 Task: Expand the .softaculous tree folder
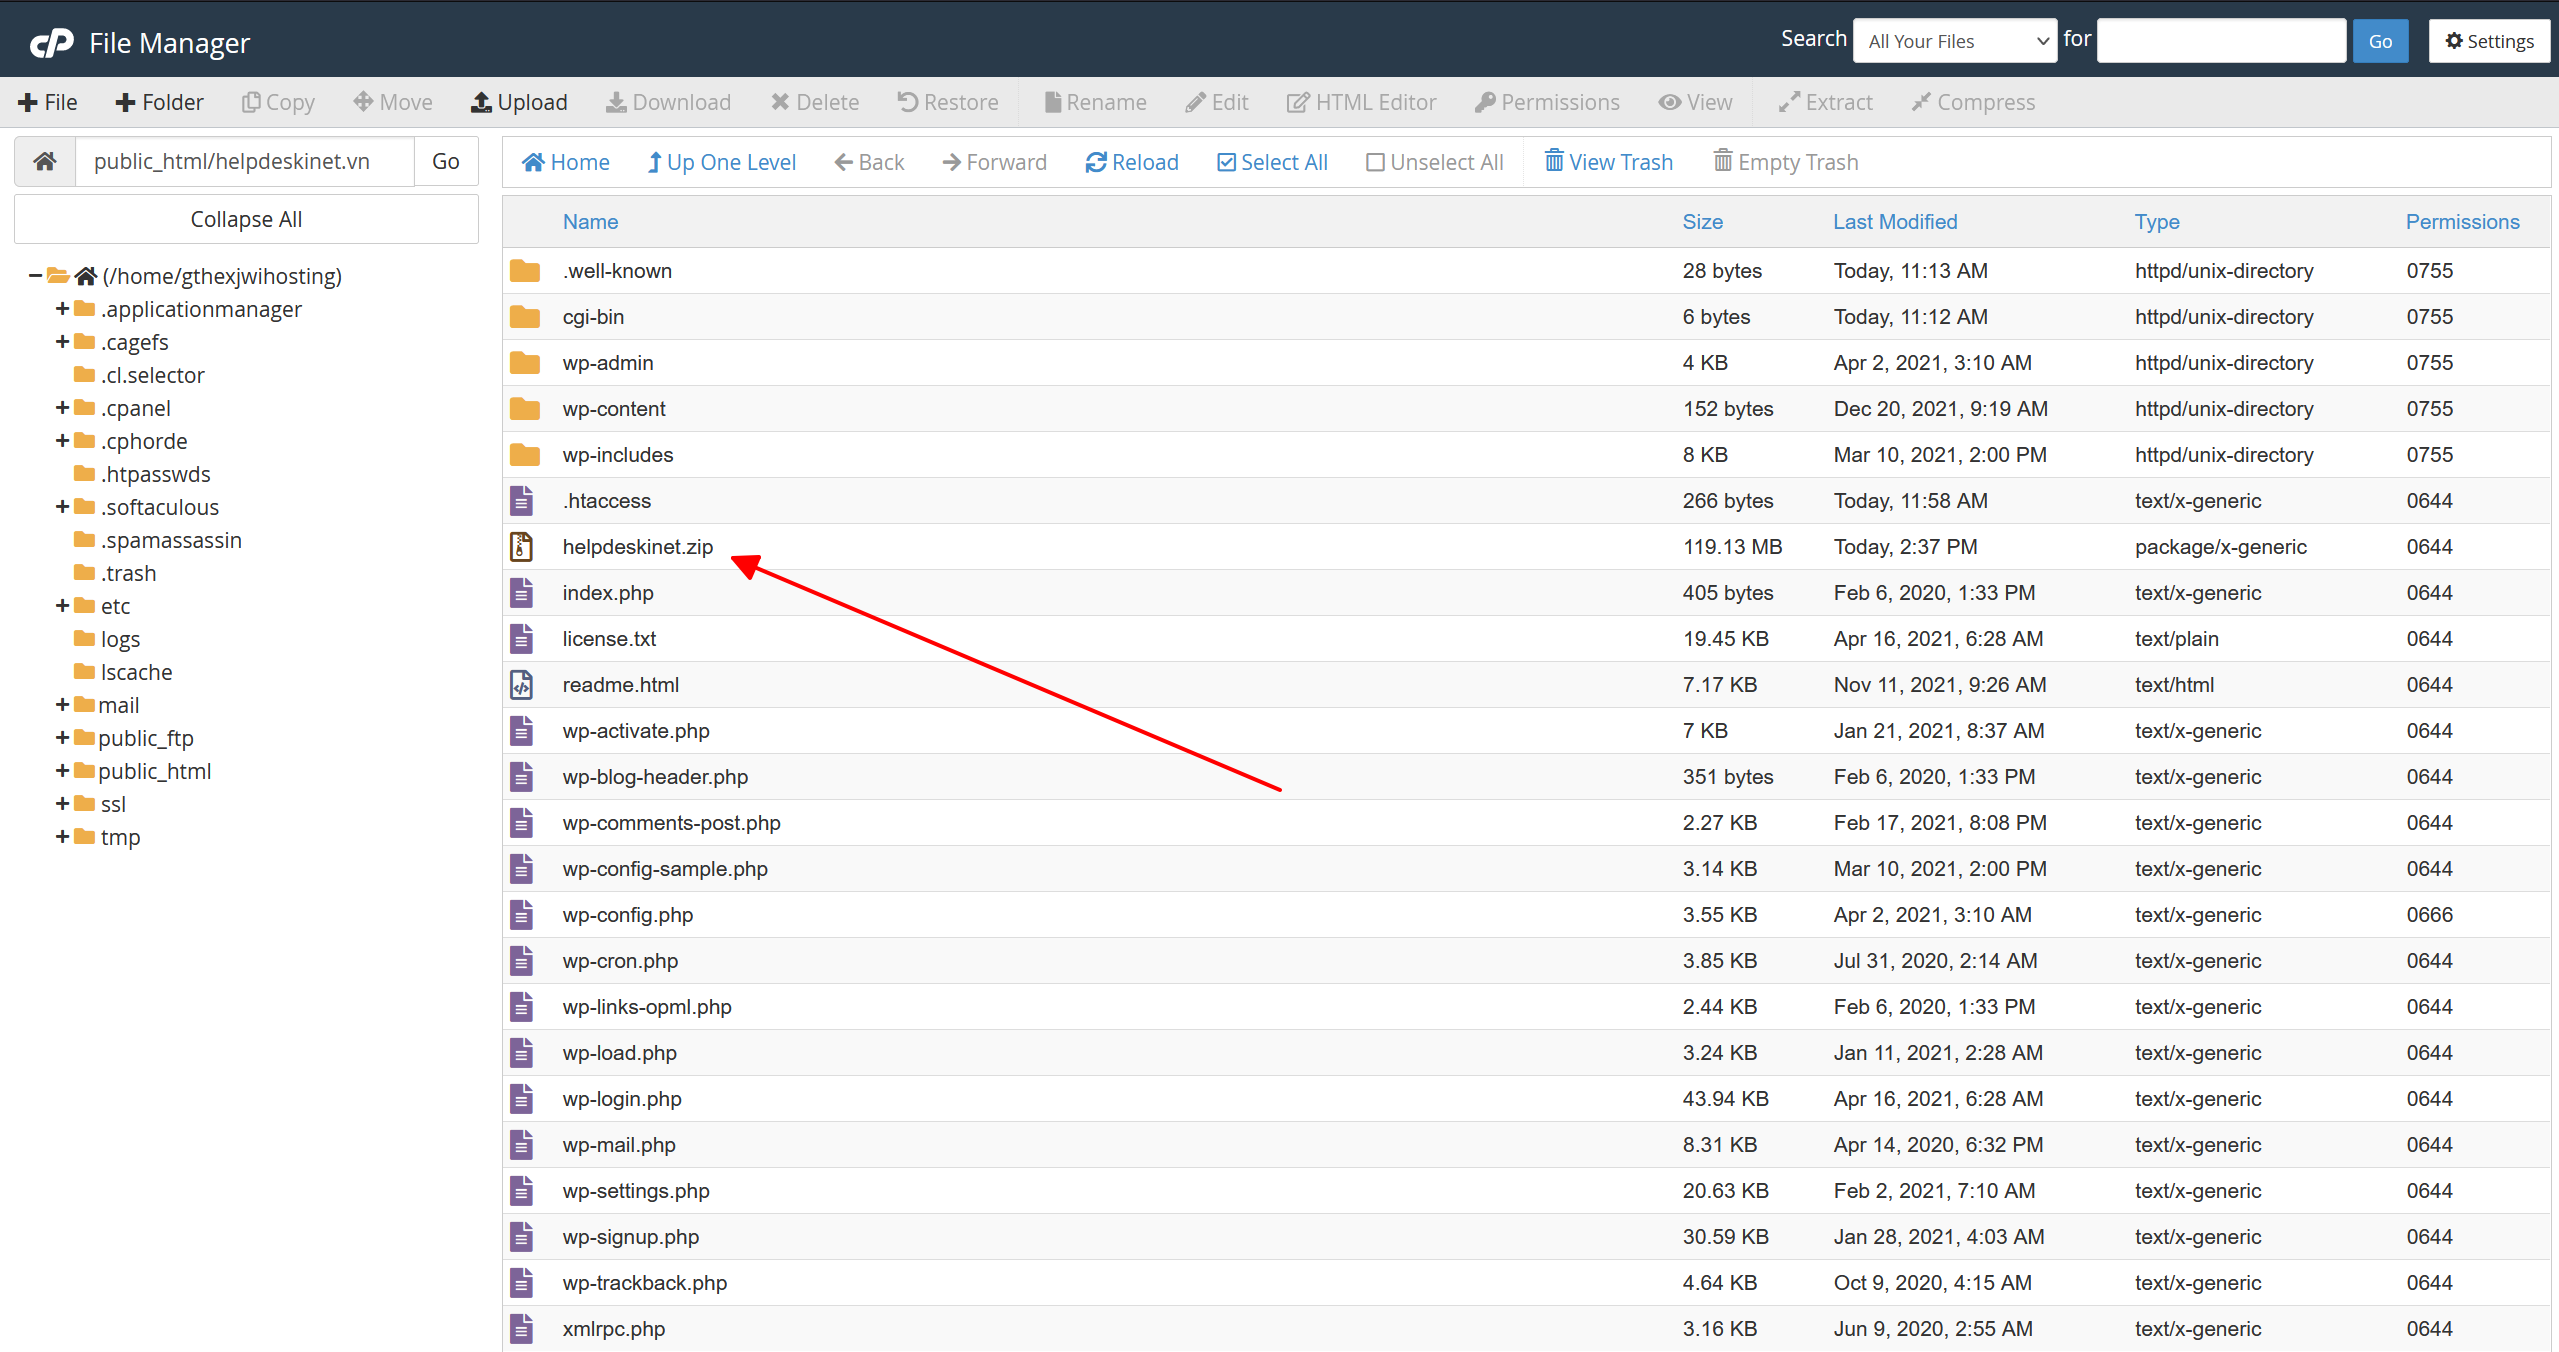coord(62,507)
